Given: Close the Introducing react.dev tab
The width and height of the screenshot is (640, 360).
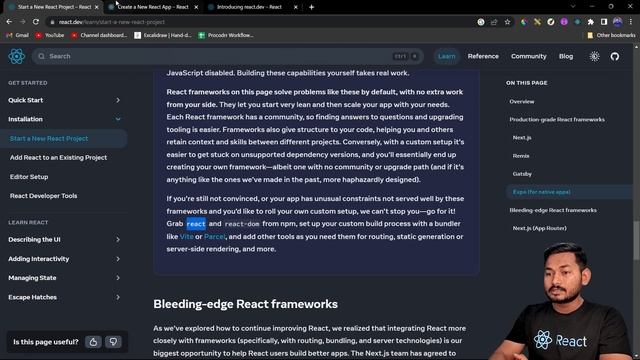Looking at the screenshot, I should 296,7.
